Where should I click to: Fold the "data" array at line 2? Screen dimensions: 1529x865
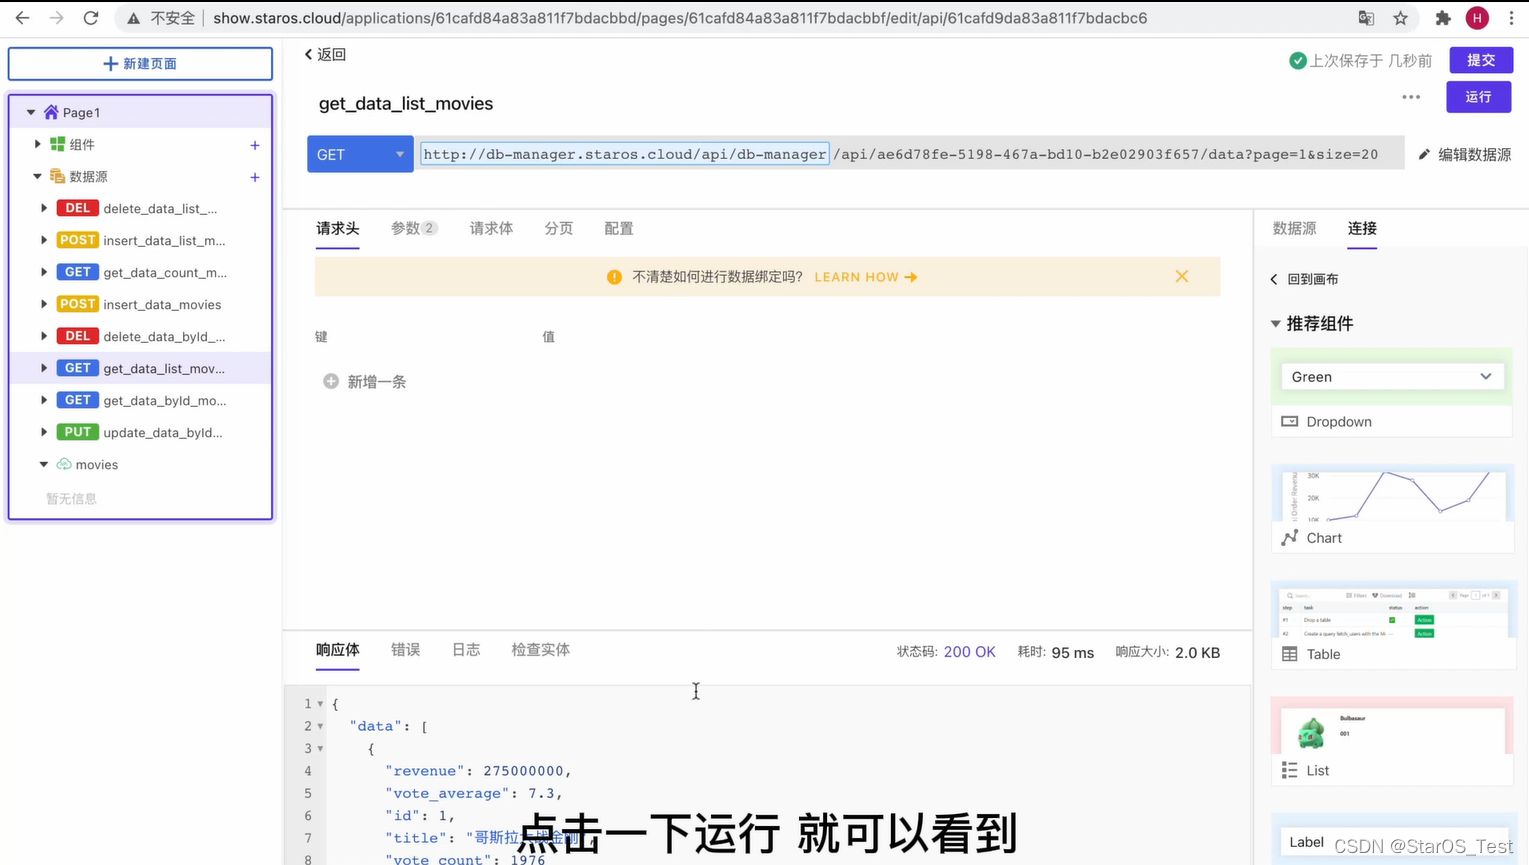320,726
